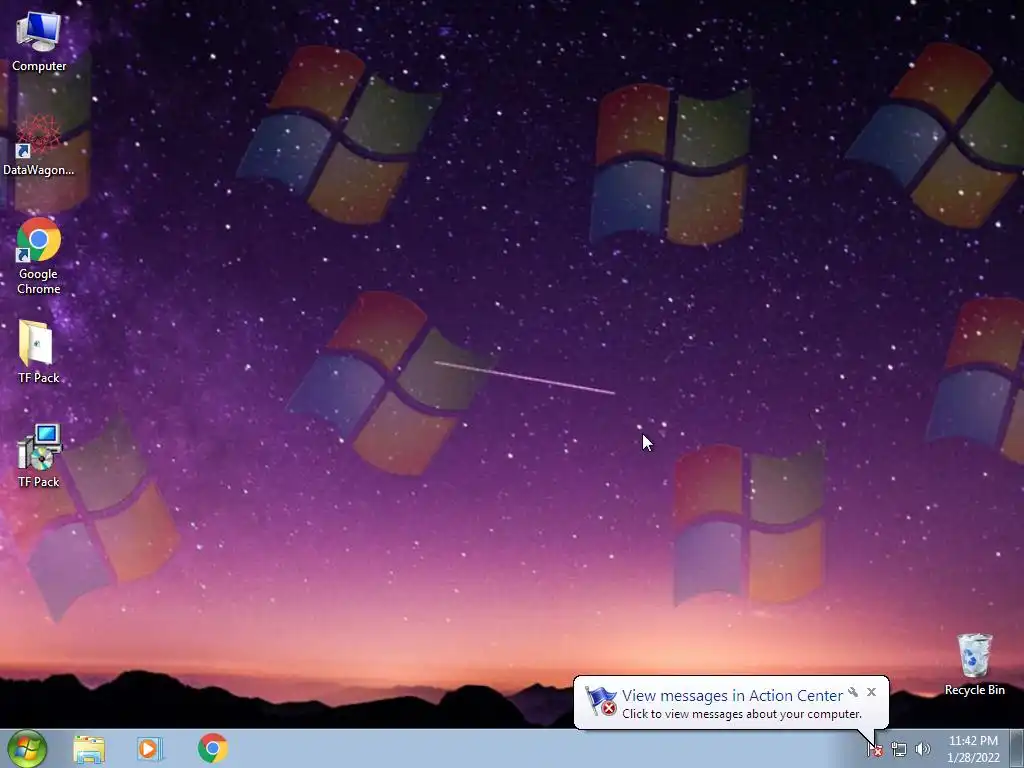Open the volume speaker tray icon
This screenshot has width=1024, height=768.
pos(923,750)
